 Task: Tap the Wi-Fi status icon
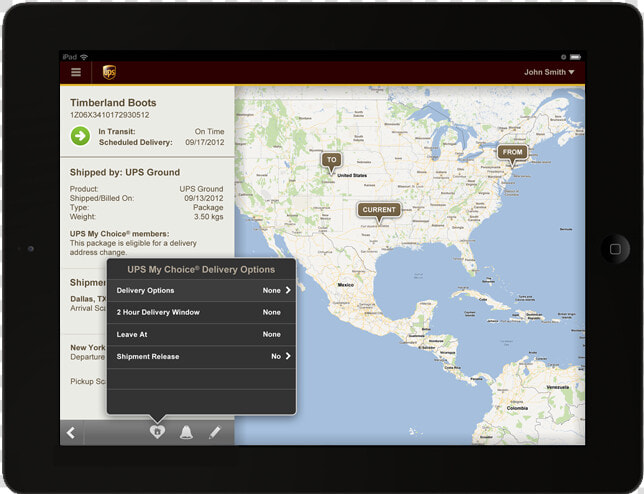(84, 57)
